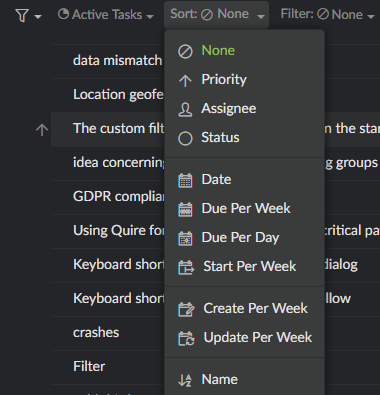The height and width of the screenshot is (395, 380).
Task: Open the idea concerning task
Action: (x=119, y=163)
